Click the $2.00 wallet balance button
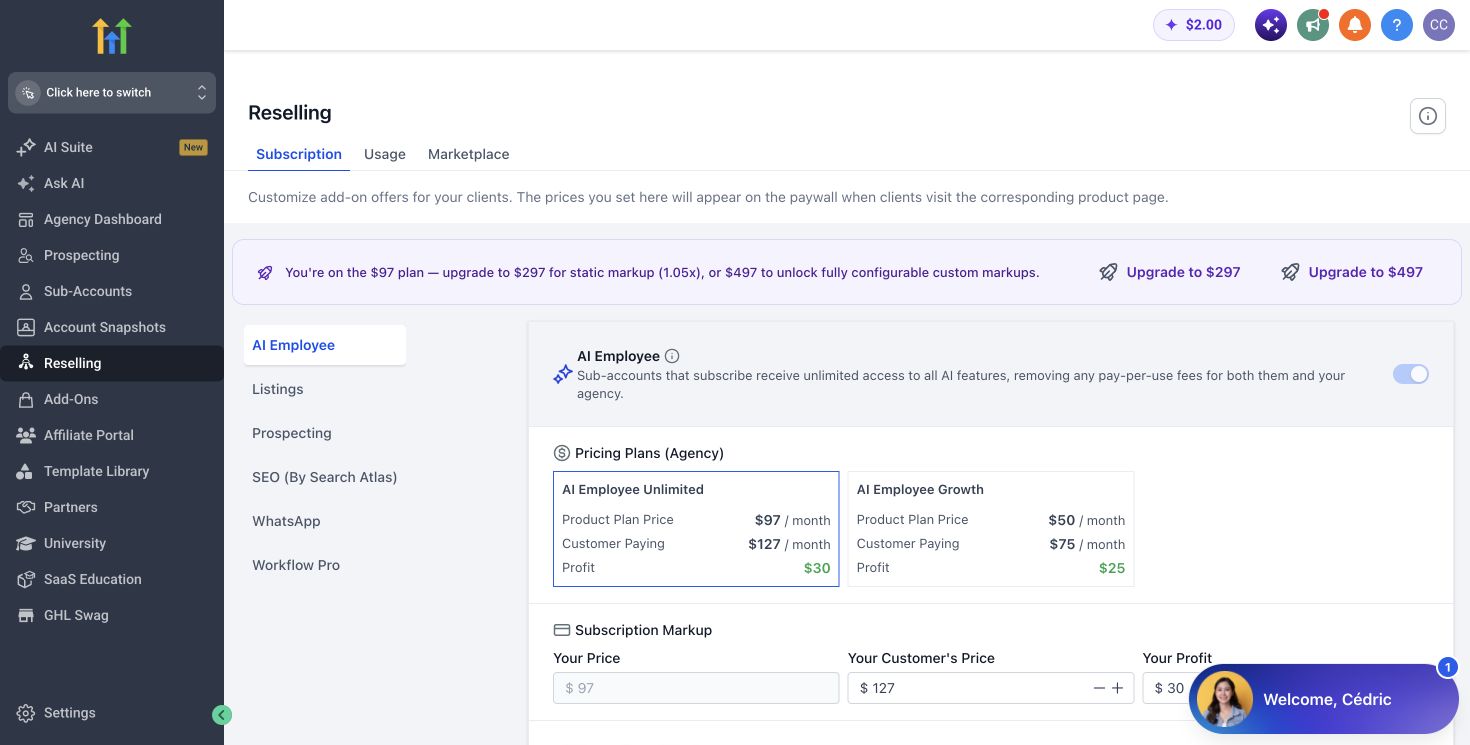The height and width of the screenshot is (745, 1470). [1194, 25]
